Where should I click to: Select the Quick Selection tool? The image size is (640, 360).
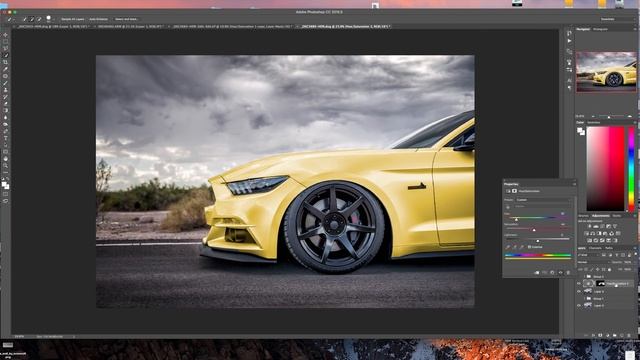5,56
